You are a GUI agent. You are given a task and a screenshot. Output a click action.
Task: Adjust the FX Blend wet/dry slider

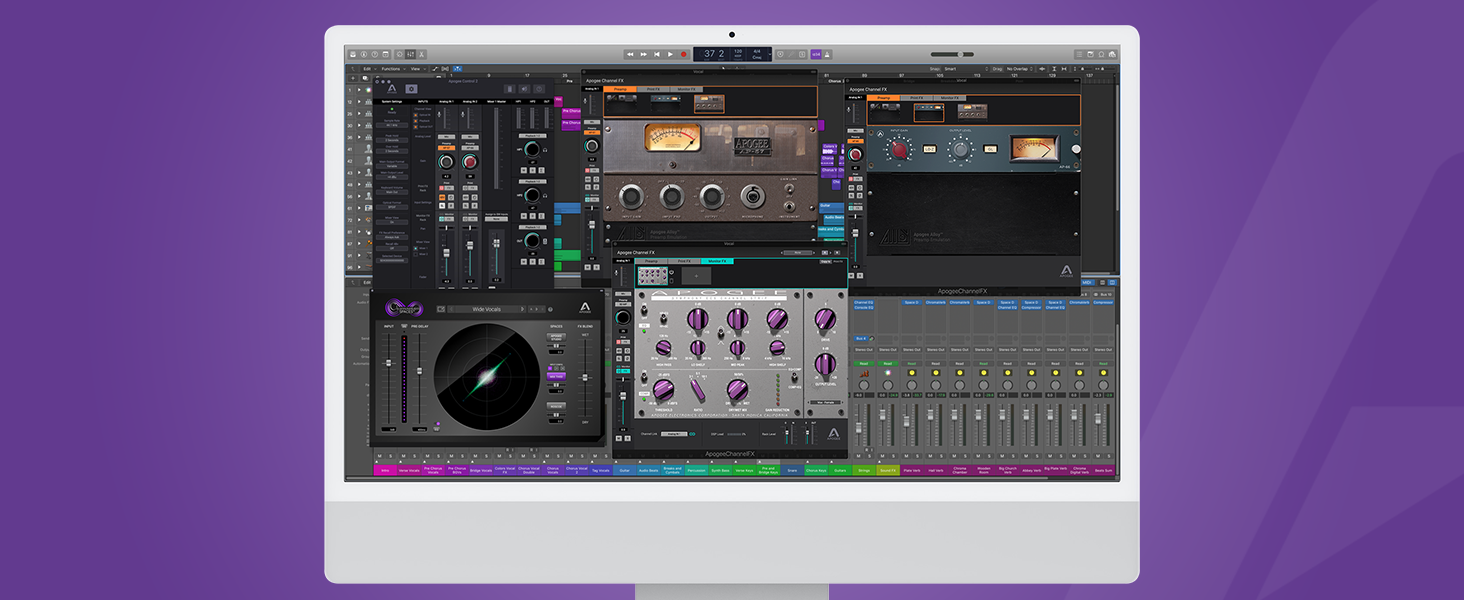(586, 380)
